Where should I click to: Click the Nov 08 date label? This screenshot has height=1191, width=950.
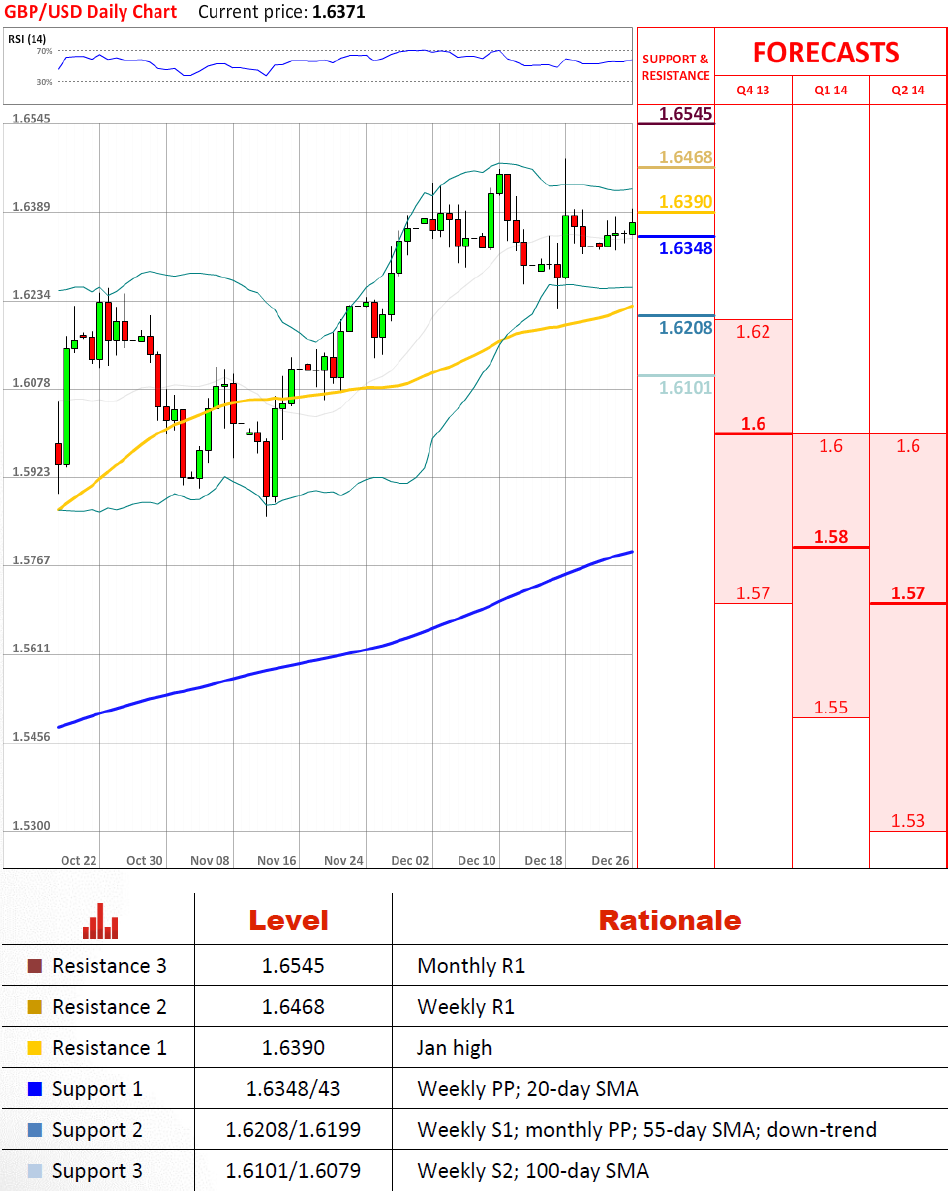210,861
